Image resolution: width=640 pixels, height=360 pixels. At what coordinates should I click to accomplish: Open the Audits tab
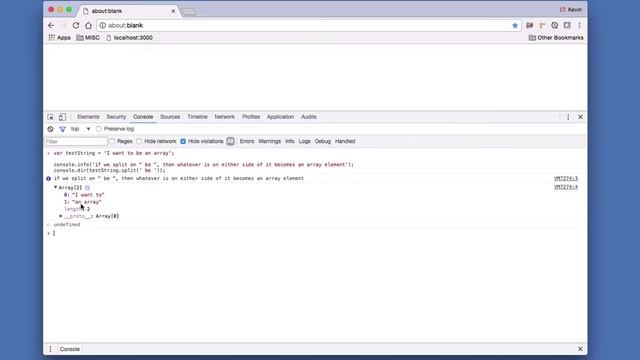click(x=309, y=117)
